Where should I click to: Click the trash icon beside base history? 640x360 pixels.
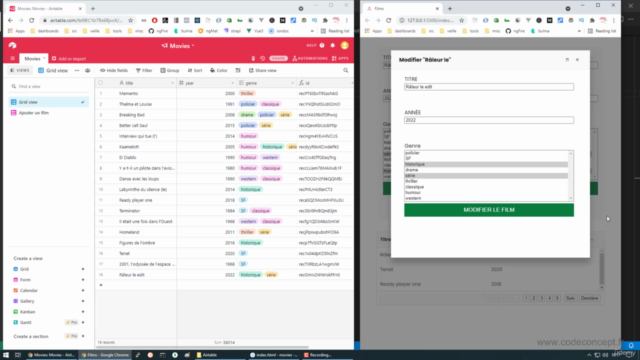tap(253, 58)
